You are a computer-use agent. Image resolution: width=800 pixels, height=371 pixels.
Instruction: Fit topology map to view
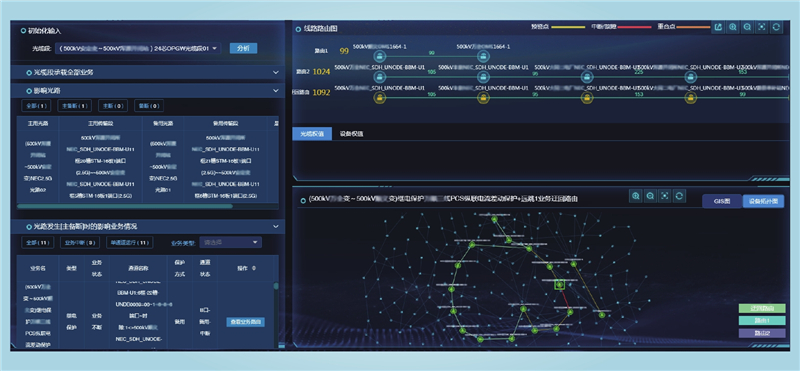[x=664, y=196]
